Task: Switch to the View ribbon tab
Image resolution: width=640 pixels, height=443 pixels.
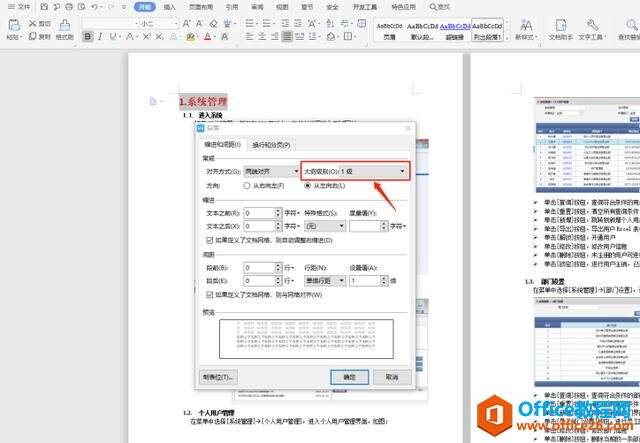Action: [x=282, y=7]
